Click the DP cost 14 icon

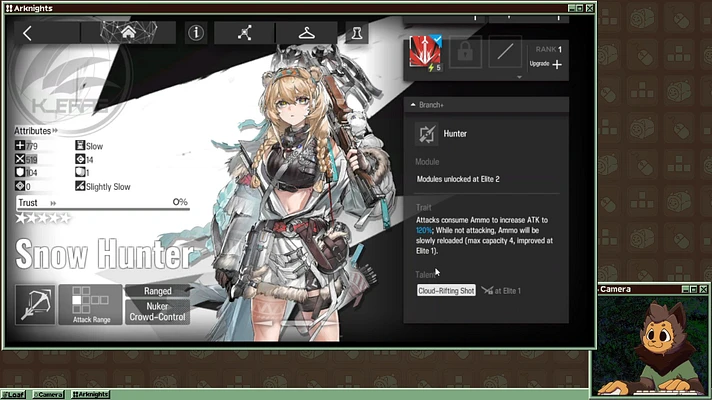[80, 159]
